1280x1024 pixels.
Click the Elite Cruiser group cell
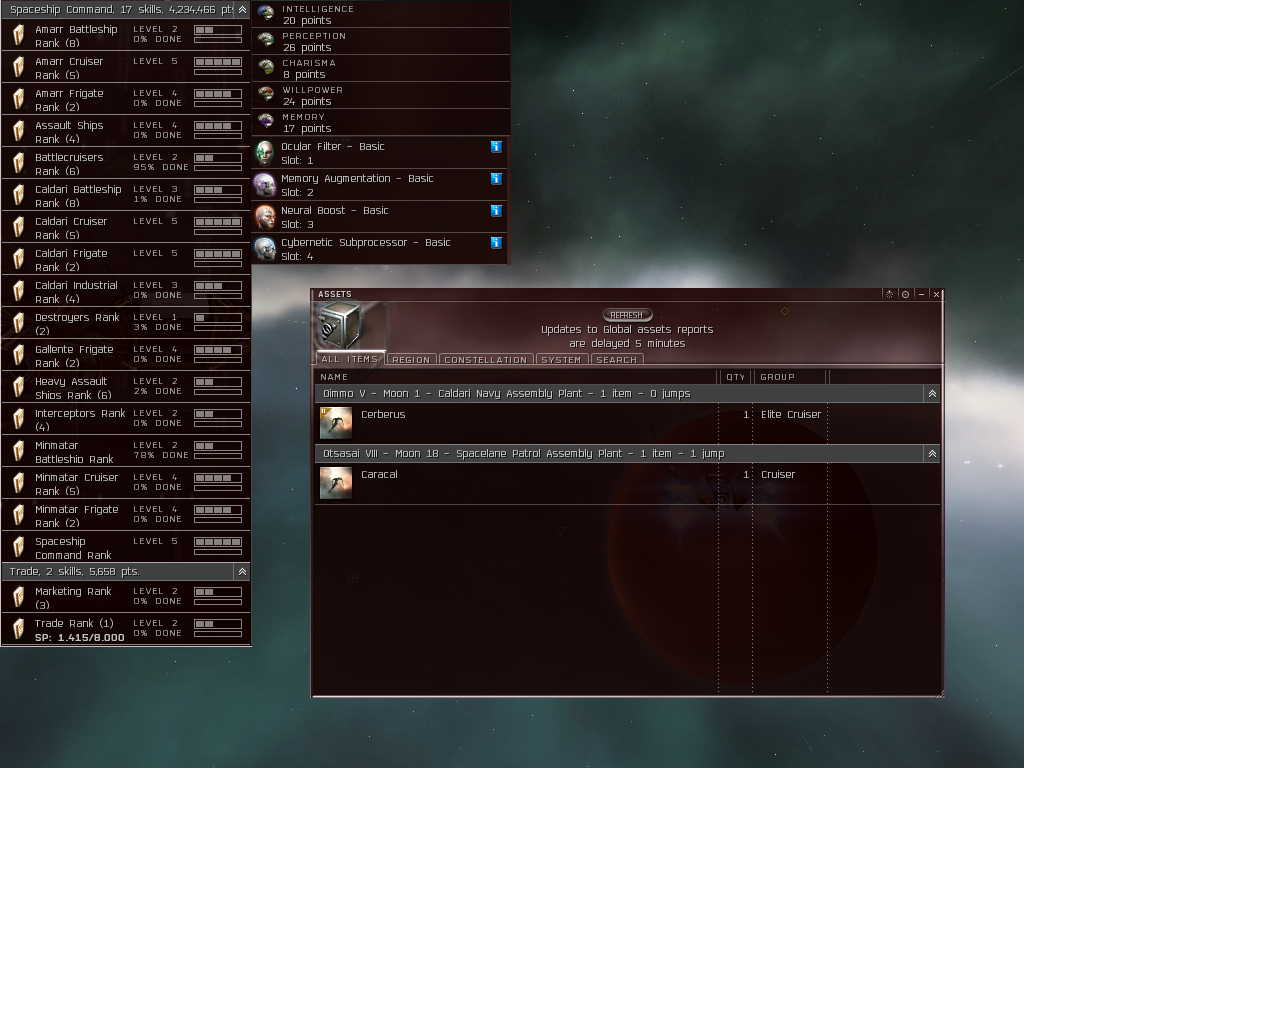791,414
